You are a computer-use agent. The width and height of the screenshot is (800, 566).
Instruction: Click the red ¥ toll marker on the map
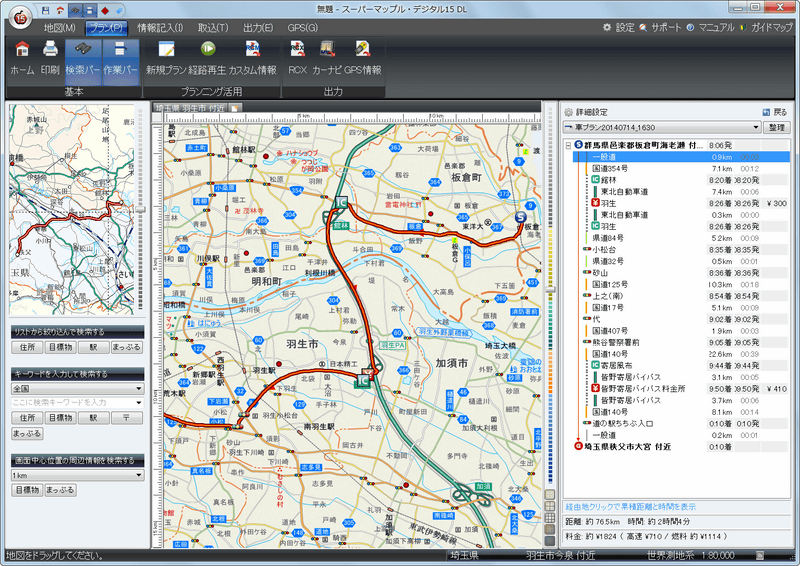tap(367, 373)
